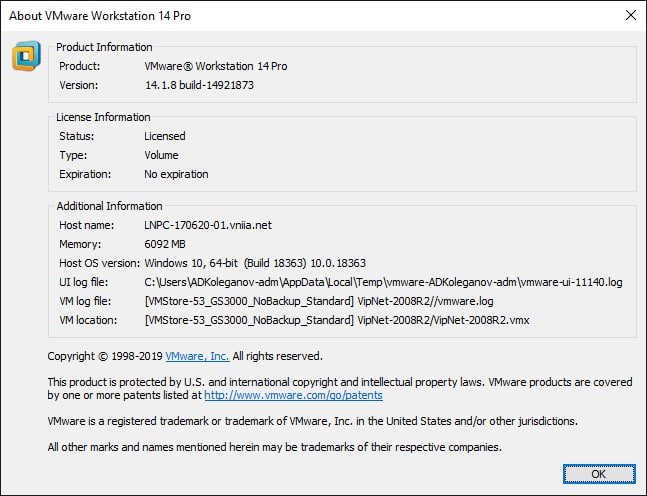Open the vmware.com patents link

tap(293, 395)
